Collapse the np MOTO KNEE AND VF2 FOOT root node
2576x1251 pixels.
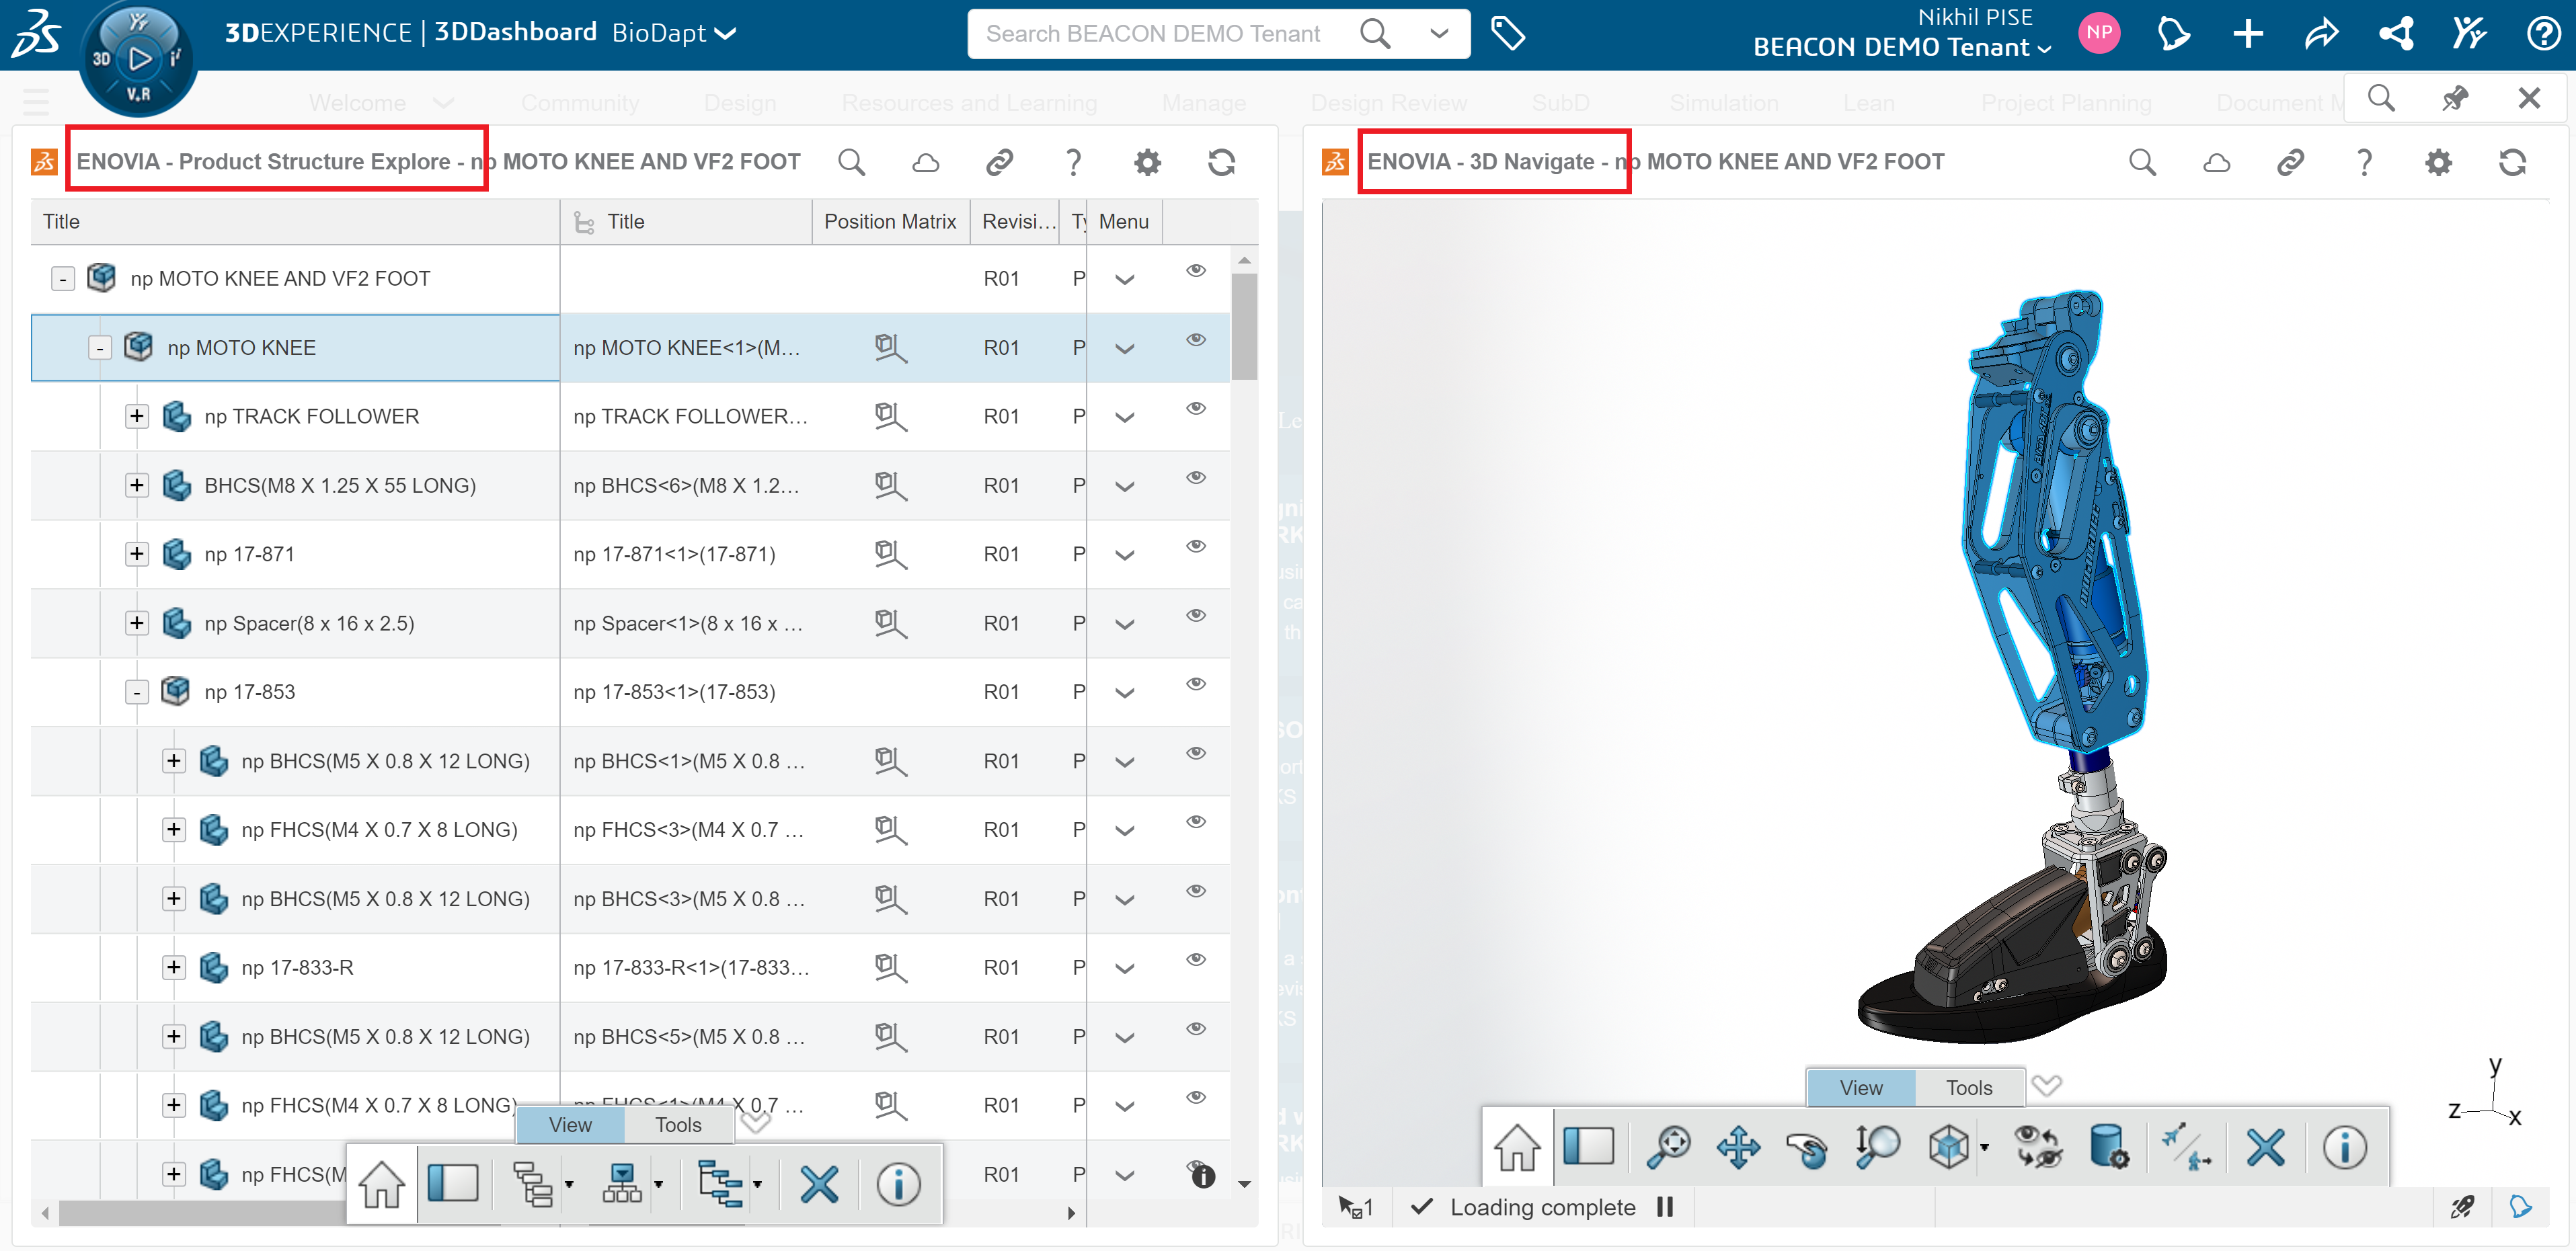coord(63,279)
